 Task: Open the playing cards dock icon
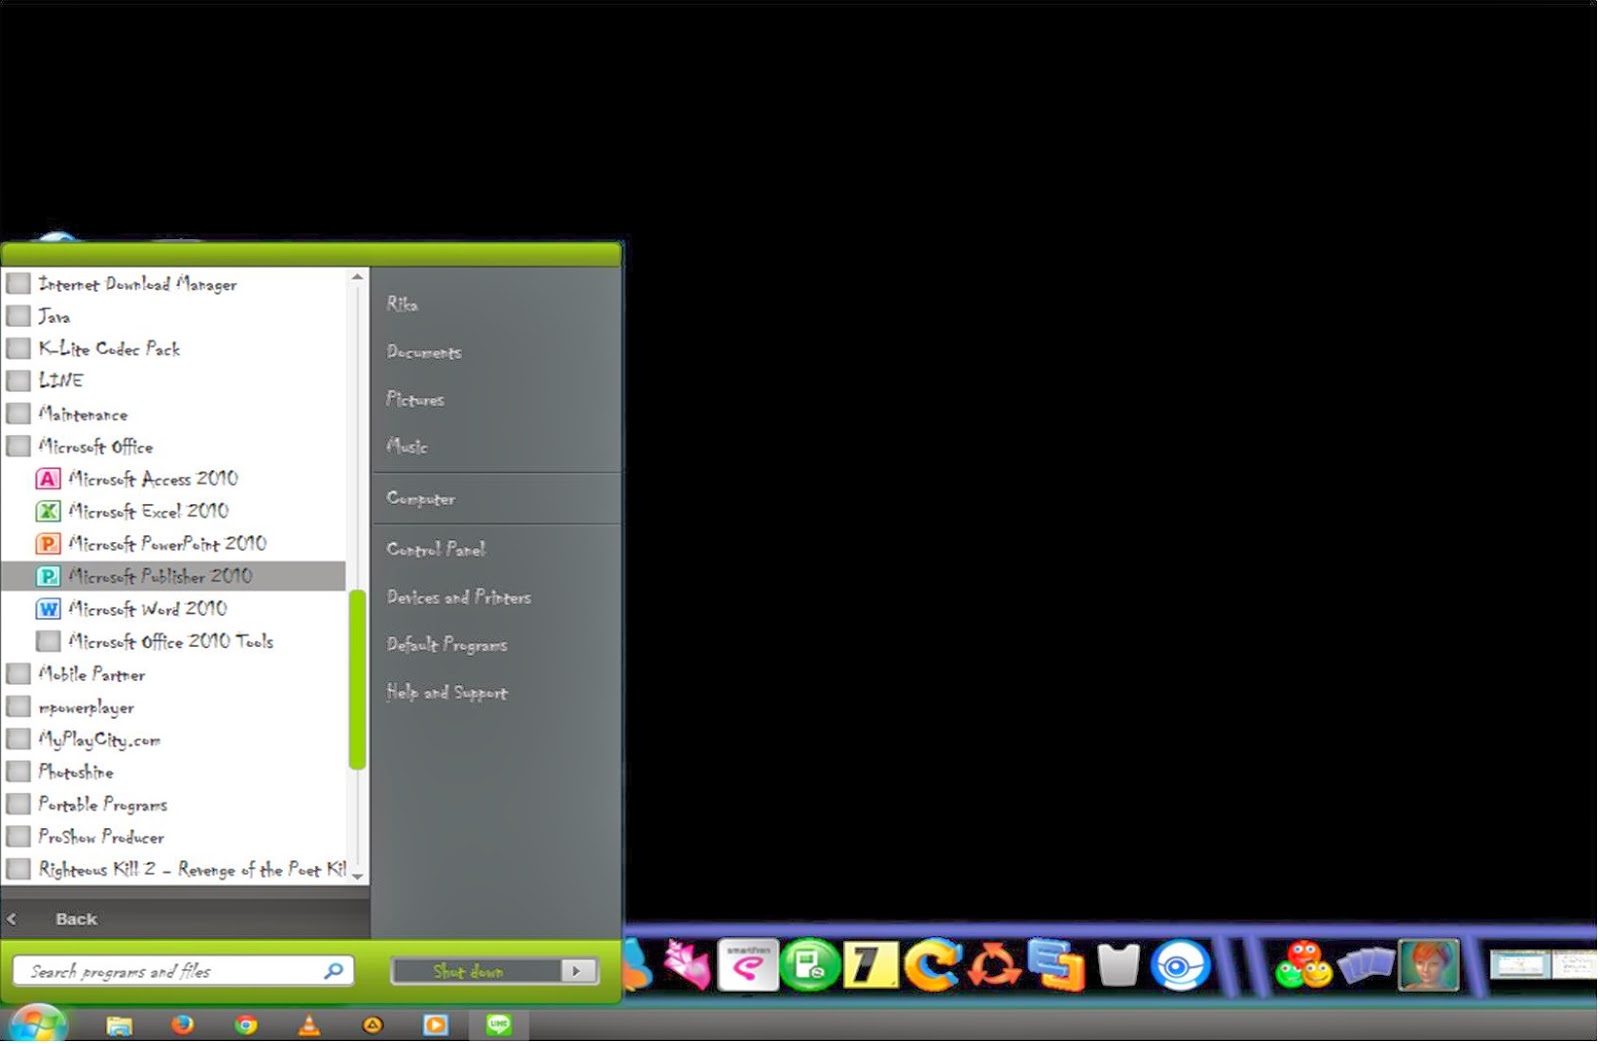pyautogui.click(x=1365, y=966)
